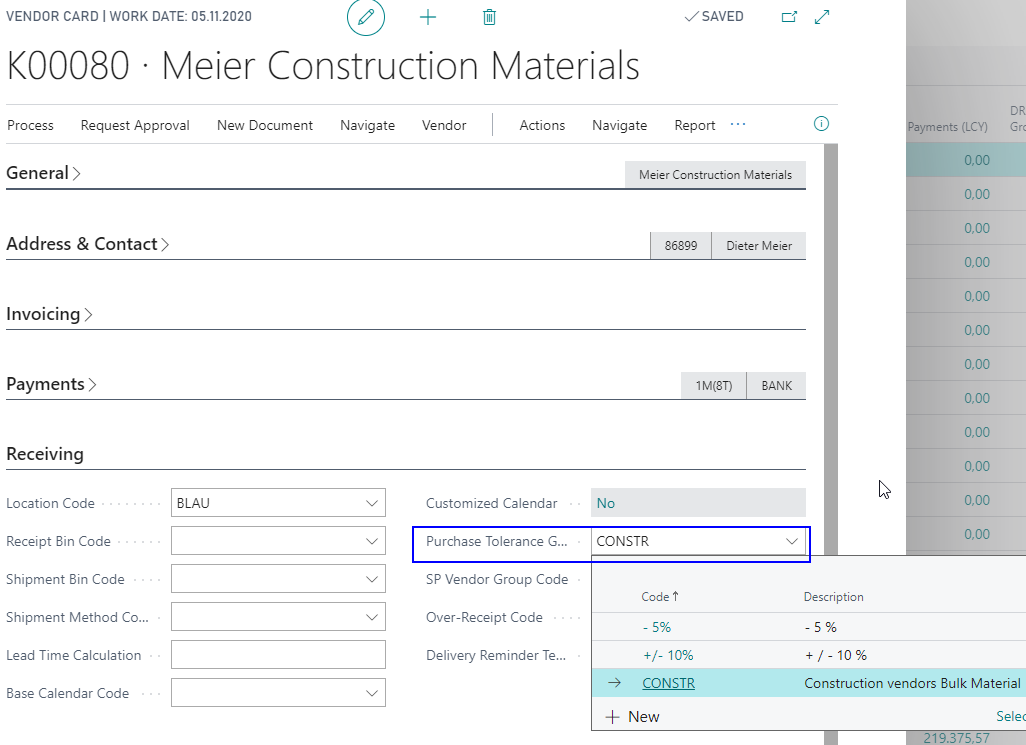Screen dimensions: 1026x745
Task: Click the info FactBox icon
Action: [821, 124]
